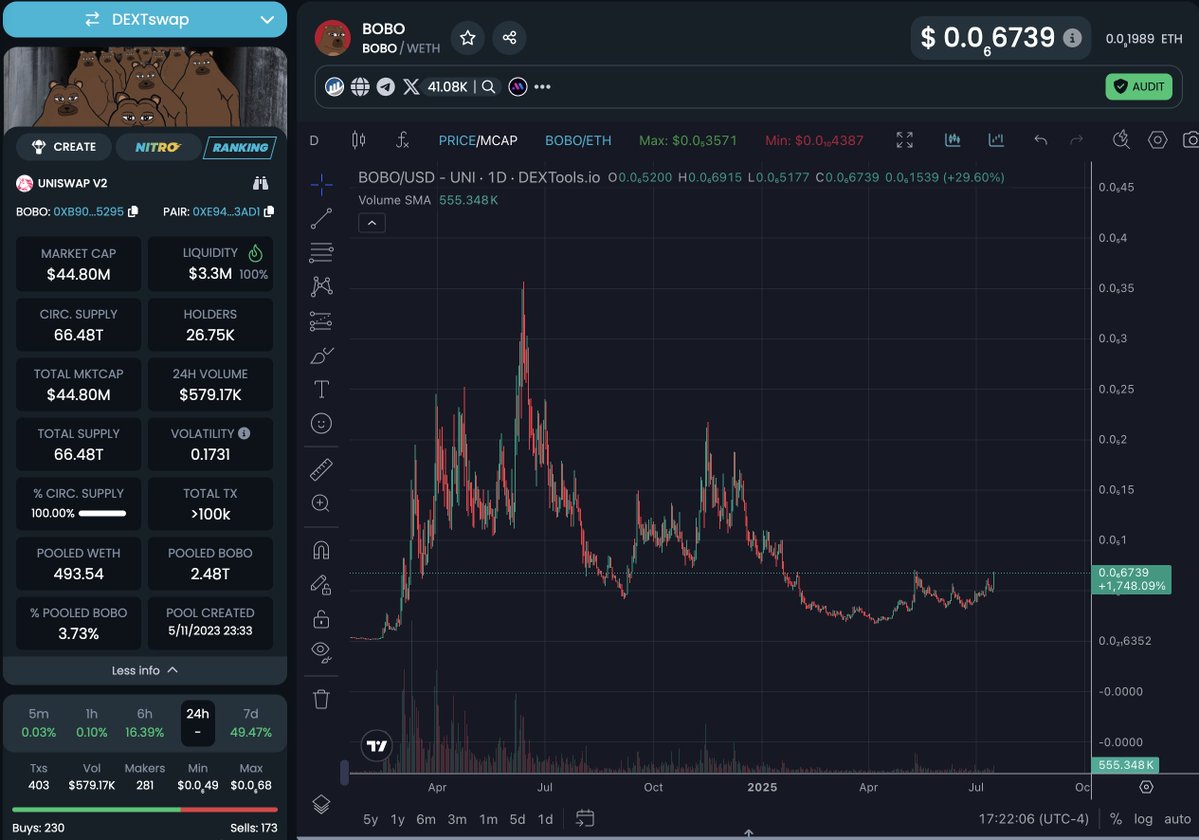Select the trend line drawing tool
Viewport: 1199px width, 840px height.
[321, 219]
